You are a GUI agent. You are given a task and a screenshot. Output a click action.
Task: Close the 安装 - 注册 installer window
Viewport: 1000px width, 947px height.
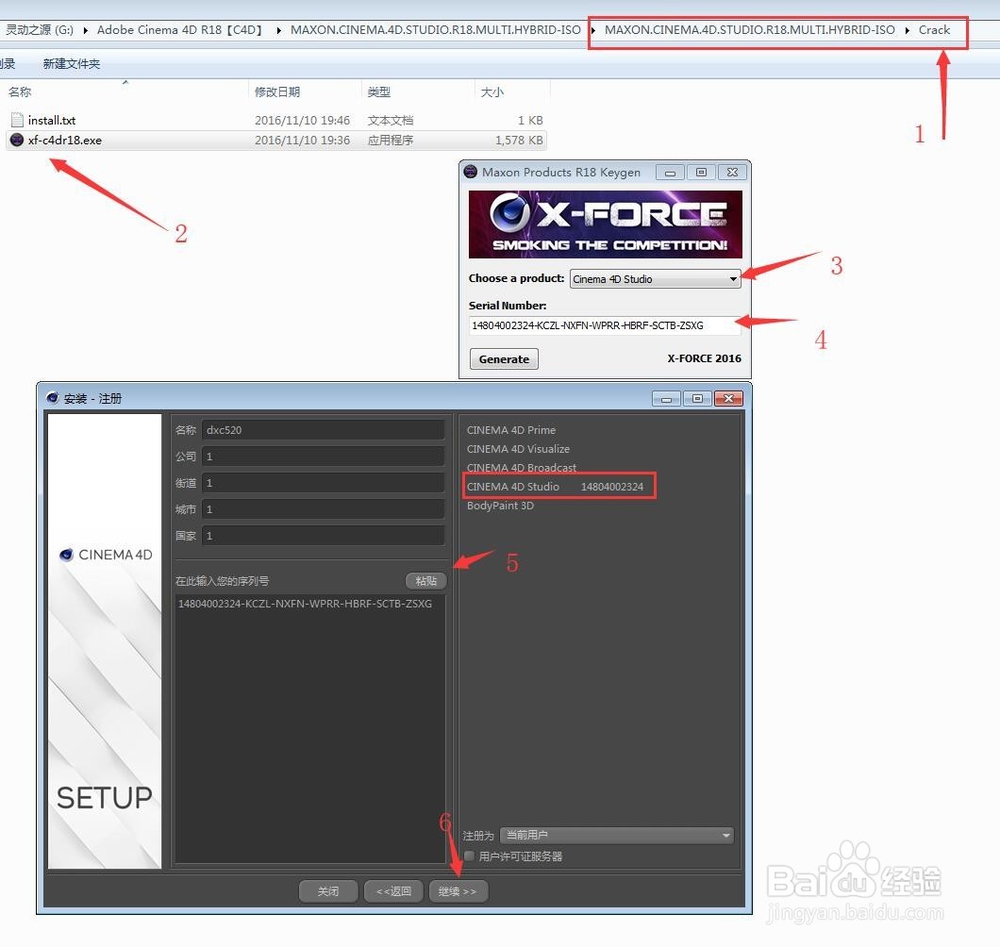point(728,399)
